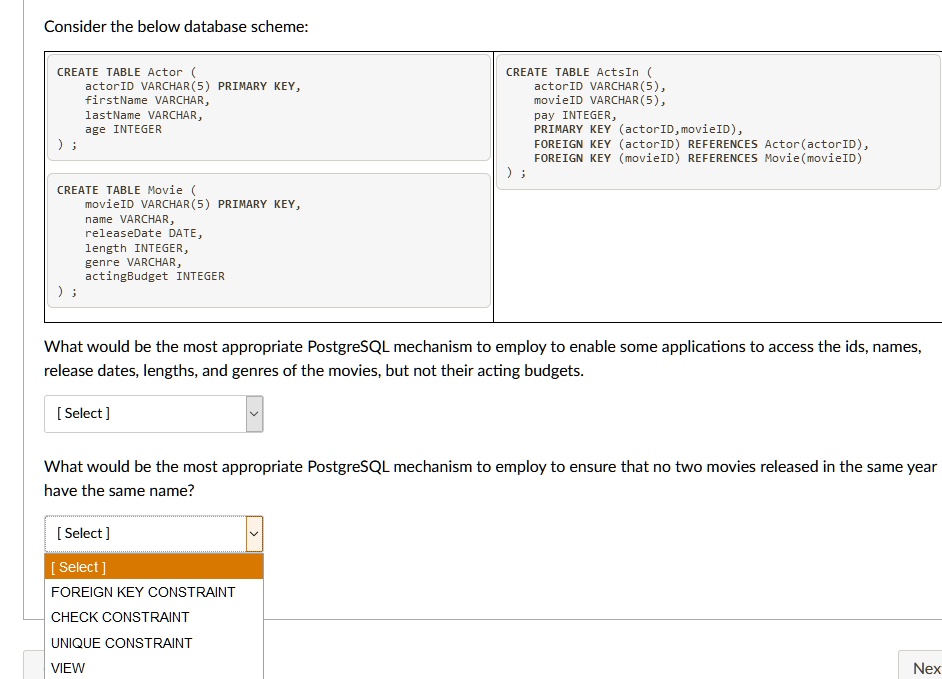This screenshot has height=679, width=942.
Task: Click the chevron arrow on the first dropdown
Action: coord(254,413)
